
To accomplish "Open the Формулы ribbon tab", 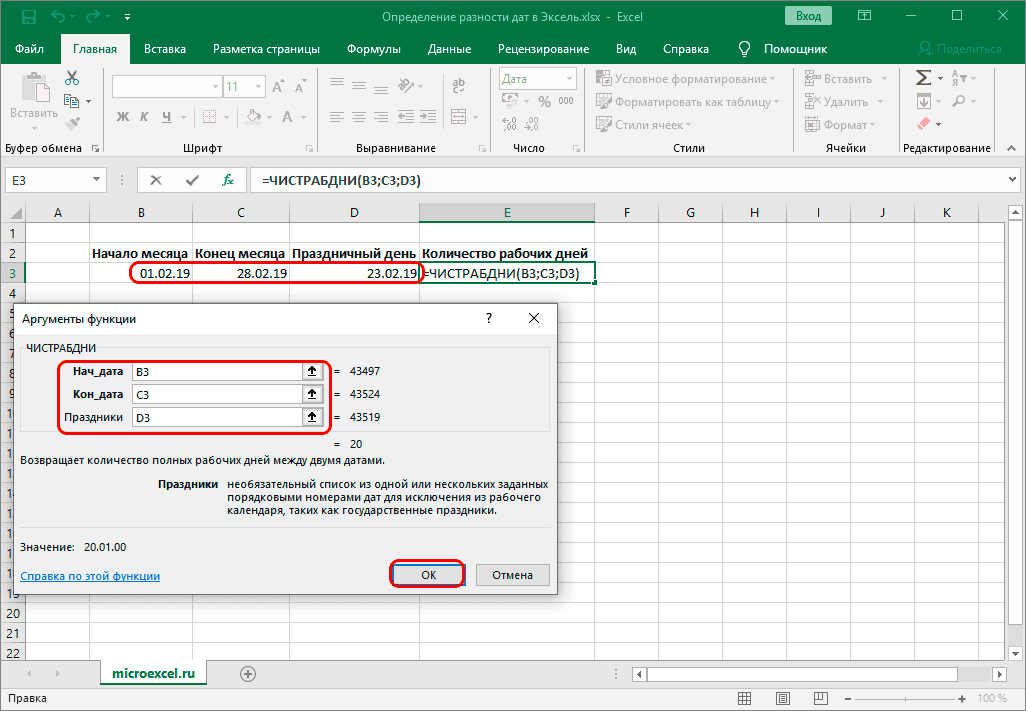I will [373, 49].
